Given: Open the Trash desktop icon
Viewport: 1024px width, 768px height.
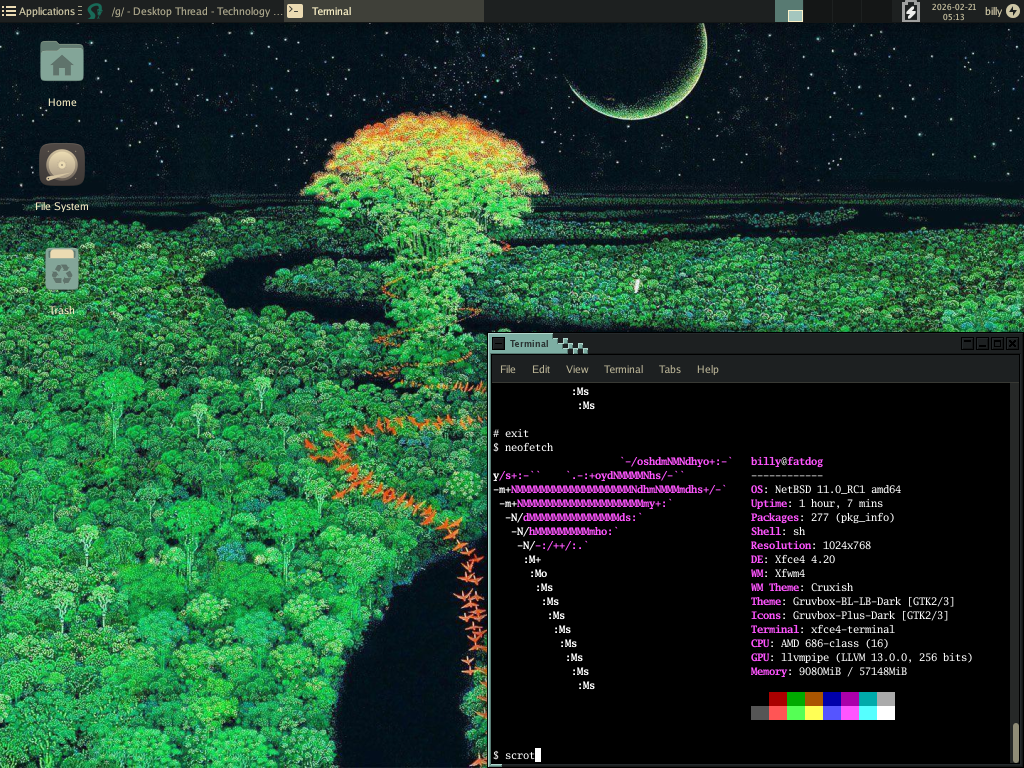Looking at the screenshot, I should [x=62, y=270].
